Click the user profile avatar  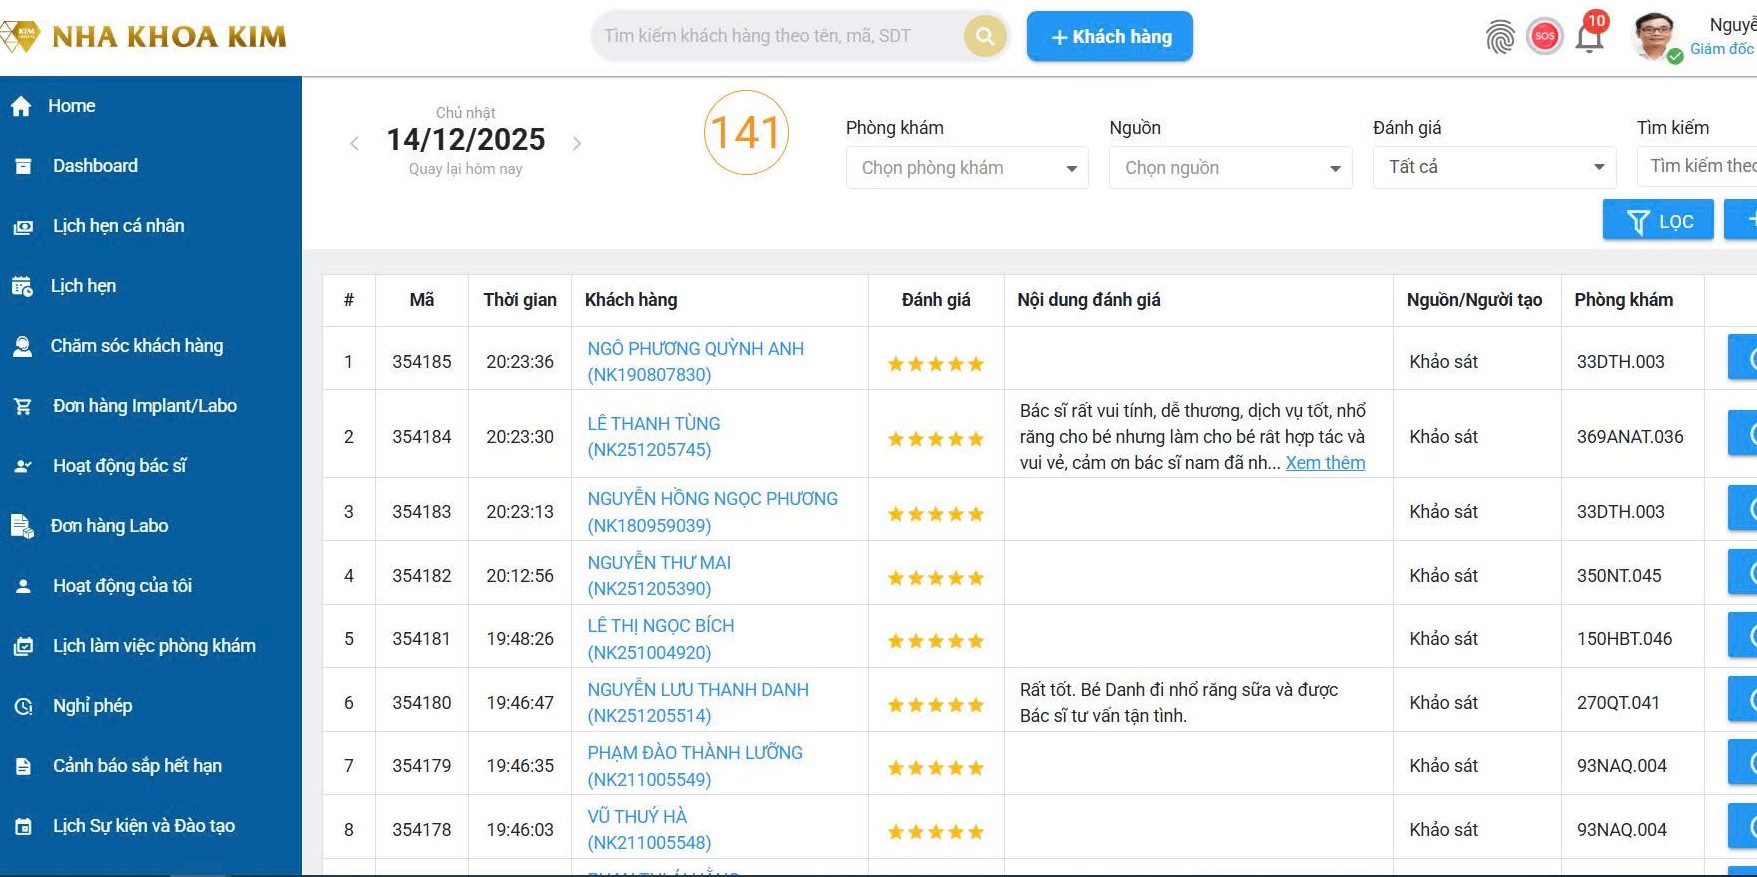click(x=1655, y=37)
